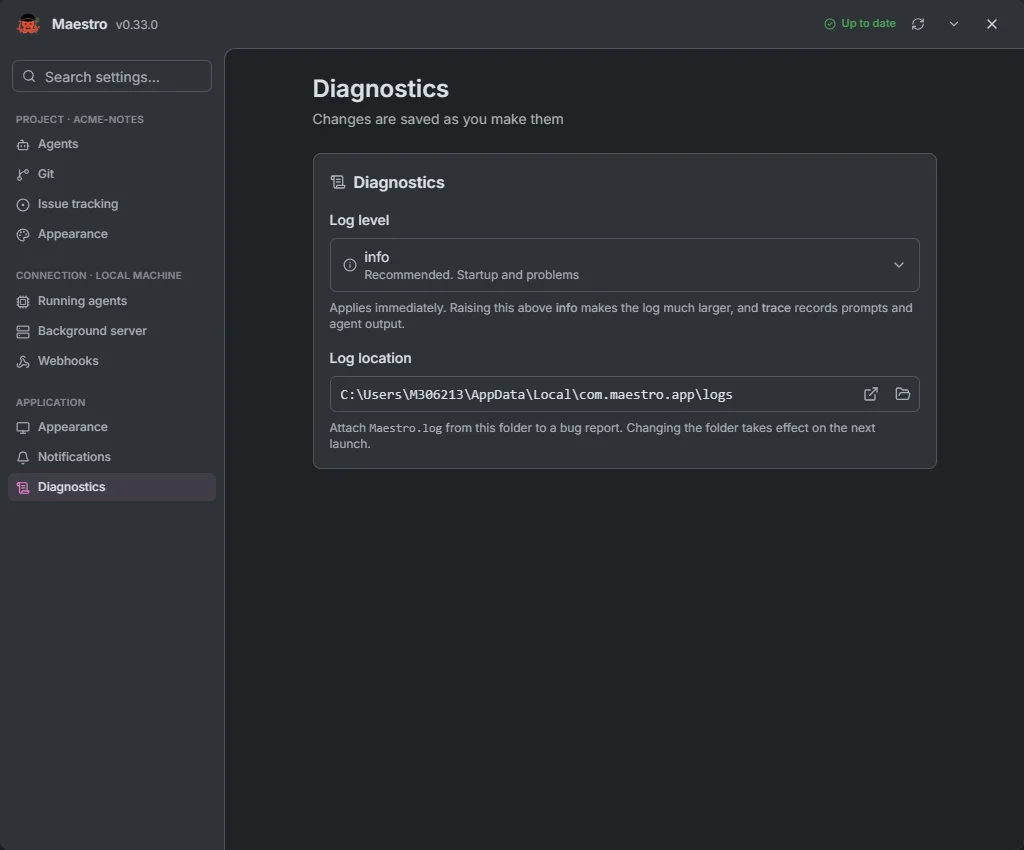Click the refresh updates icon

(918, 24)
